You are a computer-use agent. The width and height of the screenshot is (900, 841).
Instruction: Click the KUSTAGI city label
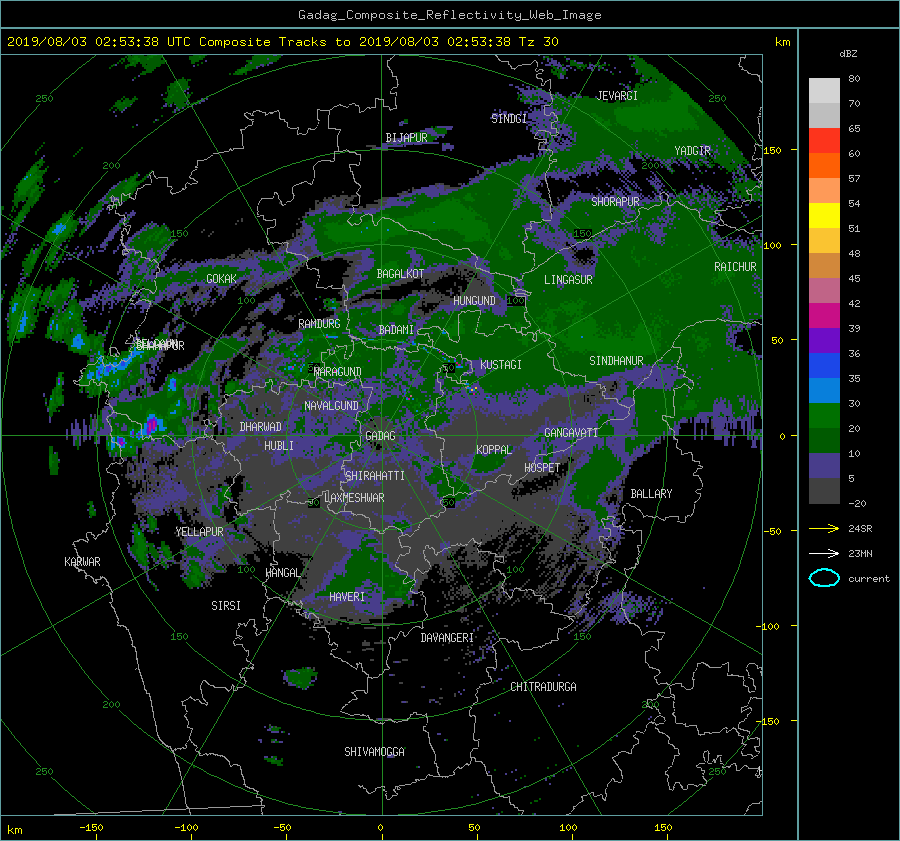501,365
